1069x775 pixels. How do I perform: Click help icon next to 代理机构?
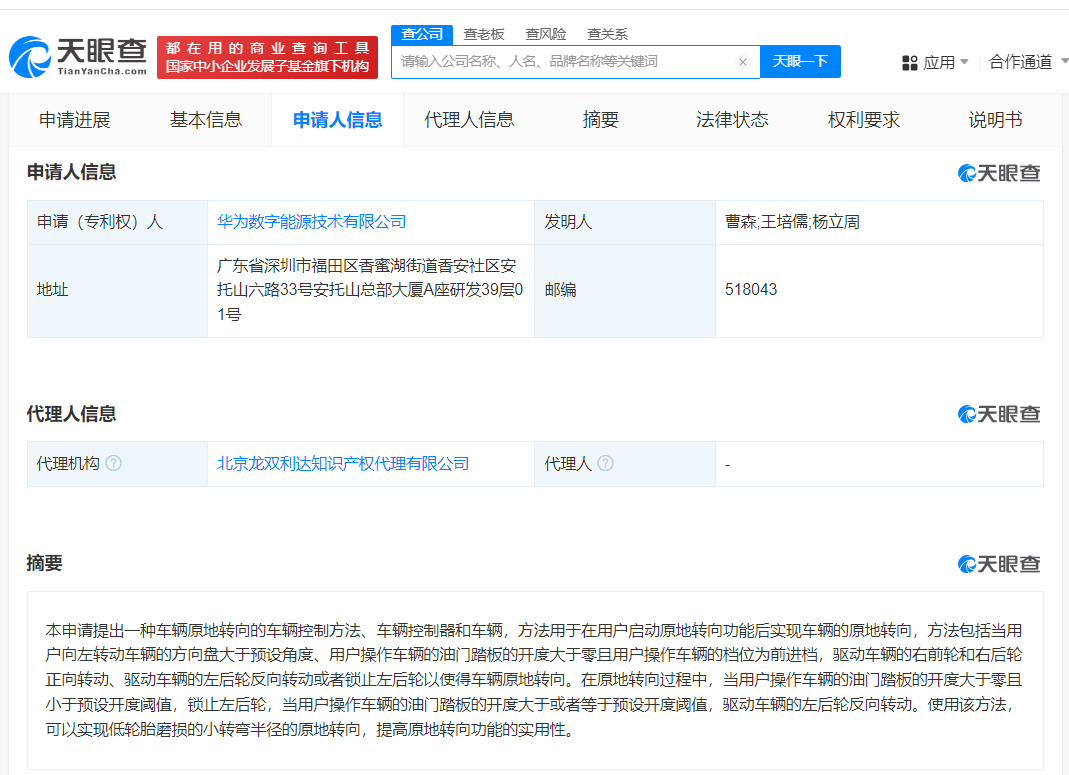114,464
